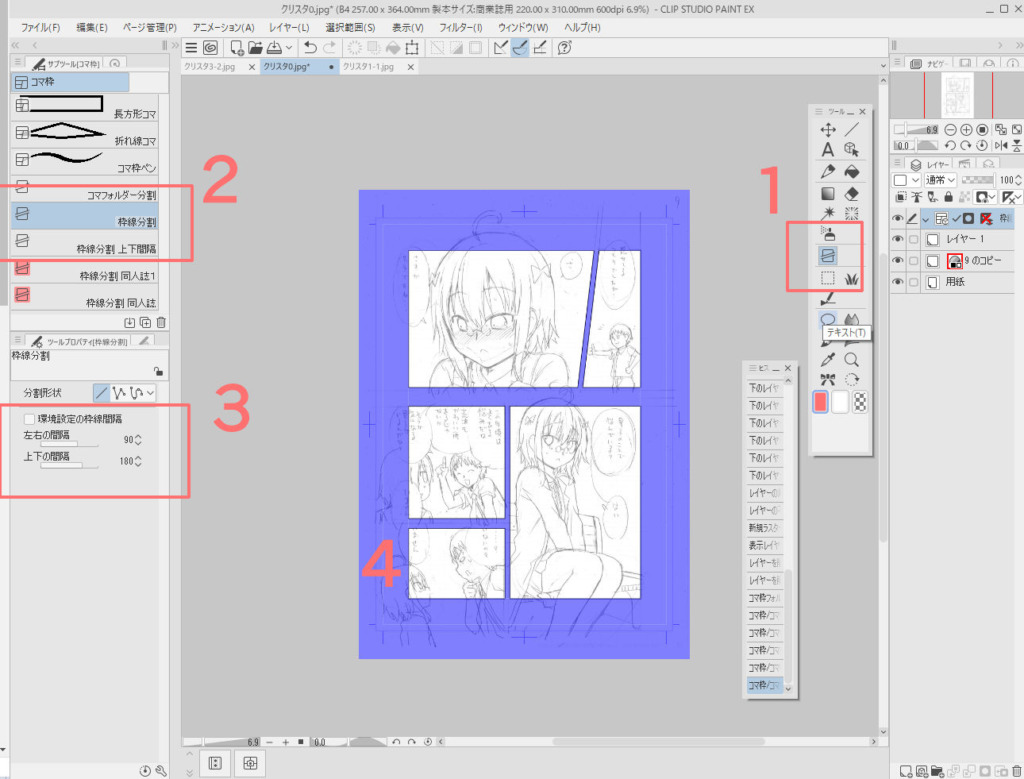Zoom out in Navigator panel
The image size is (1024, 779).
coord(951,130)
